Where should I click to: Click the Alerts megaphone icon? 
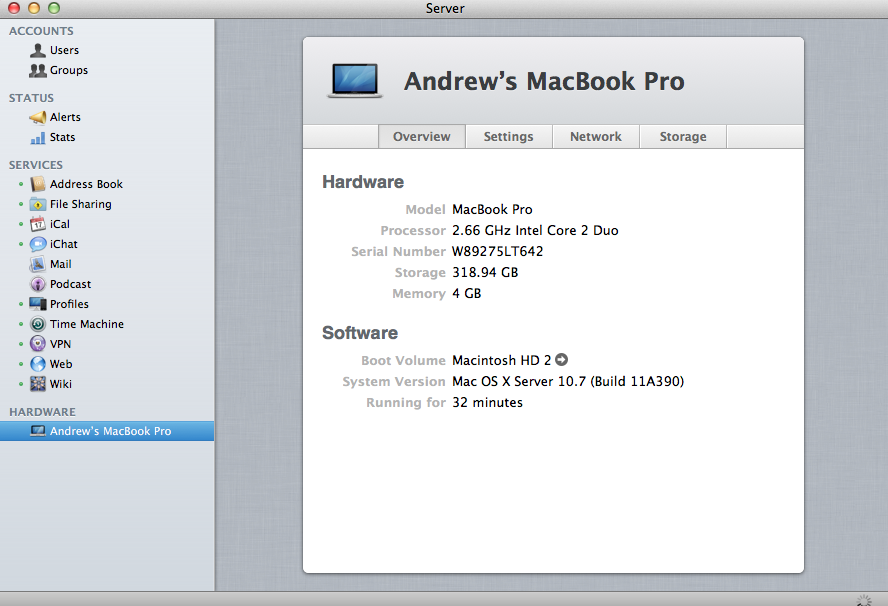pos(38,117)
